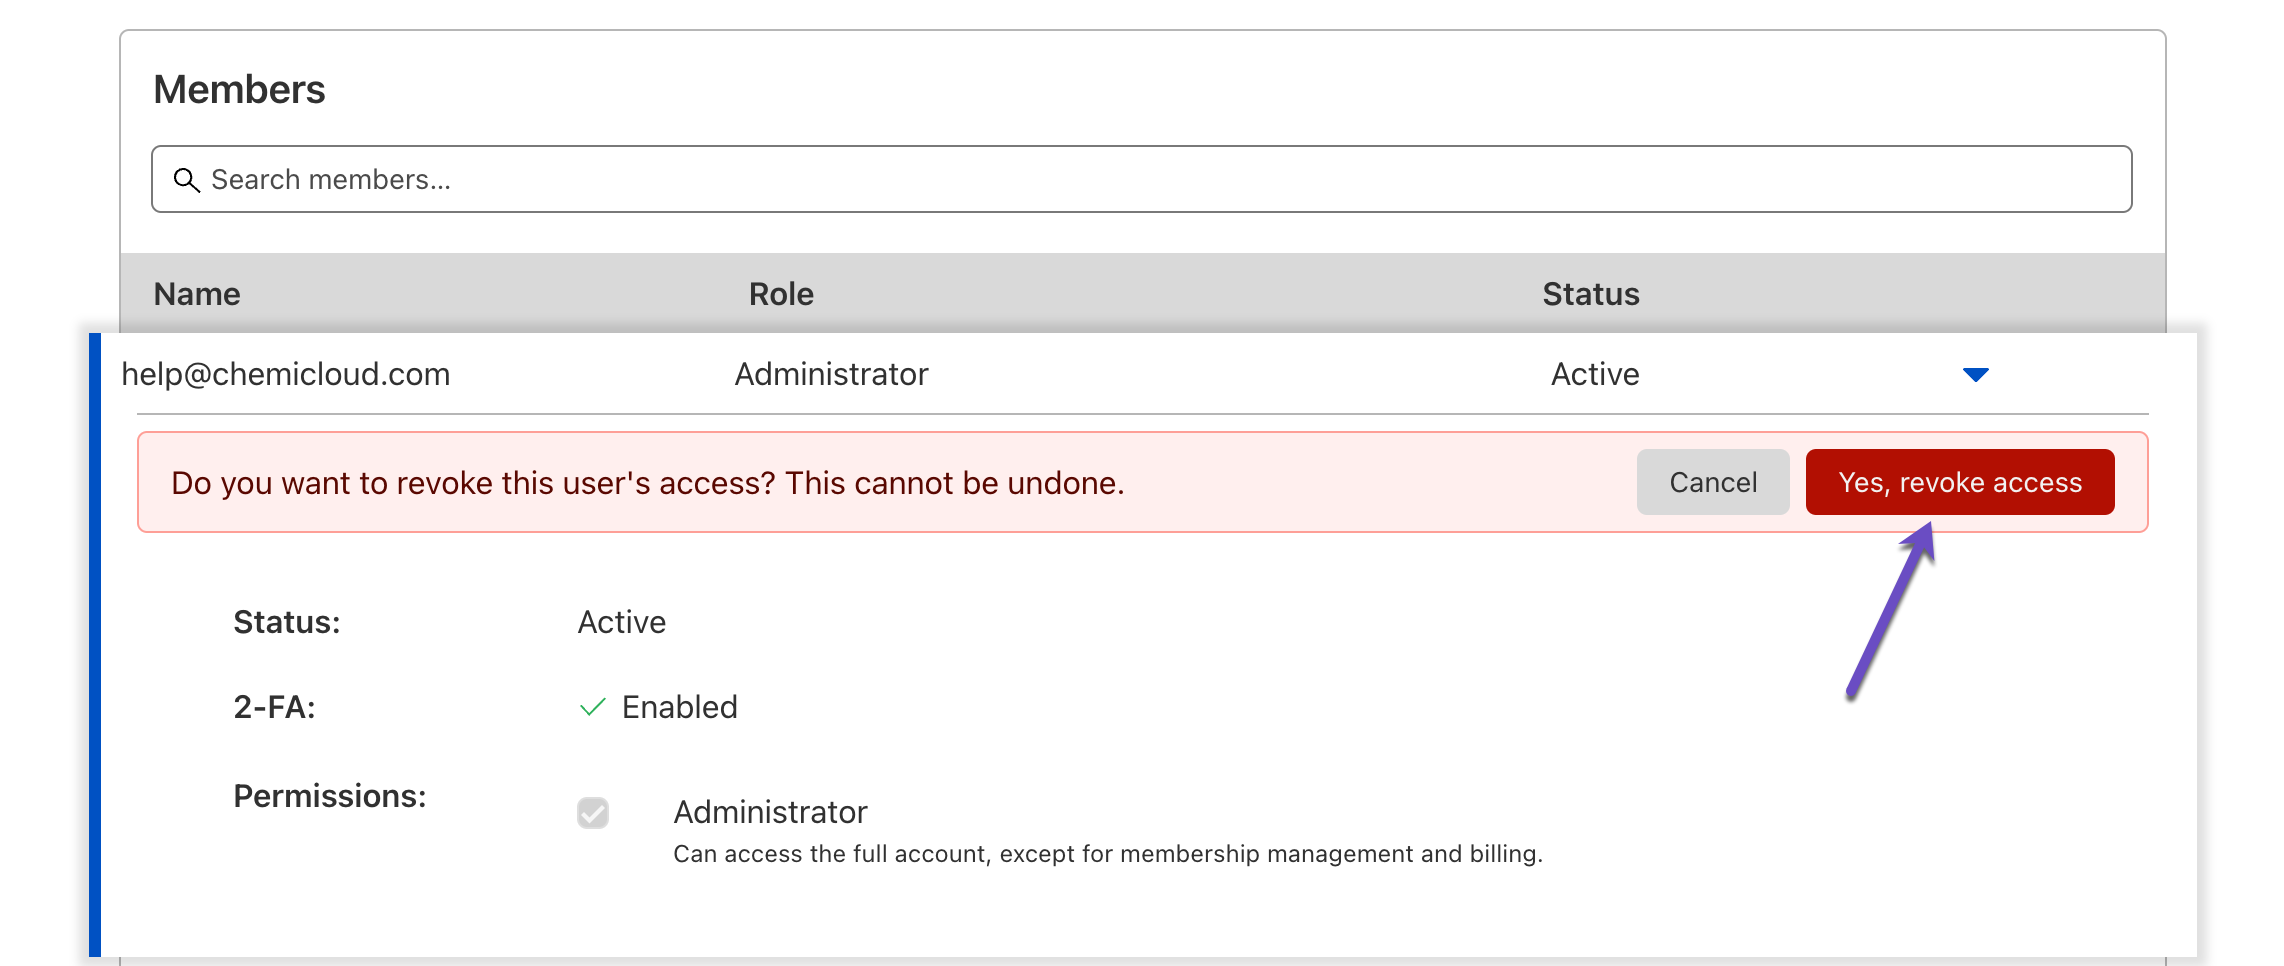This screenshot has width=2284, height=966.
Task: Sort by the Status column header
Action: click(x=1590, y=294)
